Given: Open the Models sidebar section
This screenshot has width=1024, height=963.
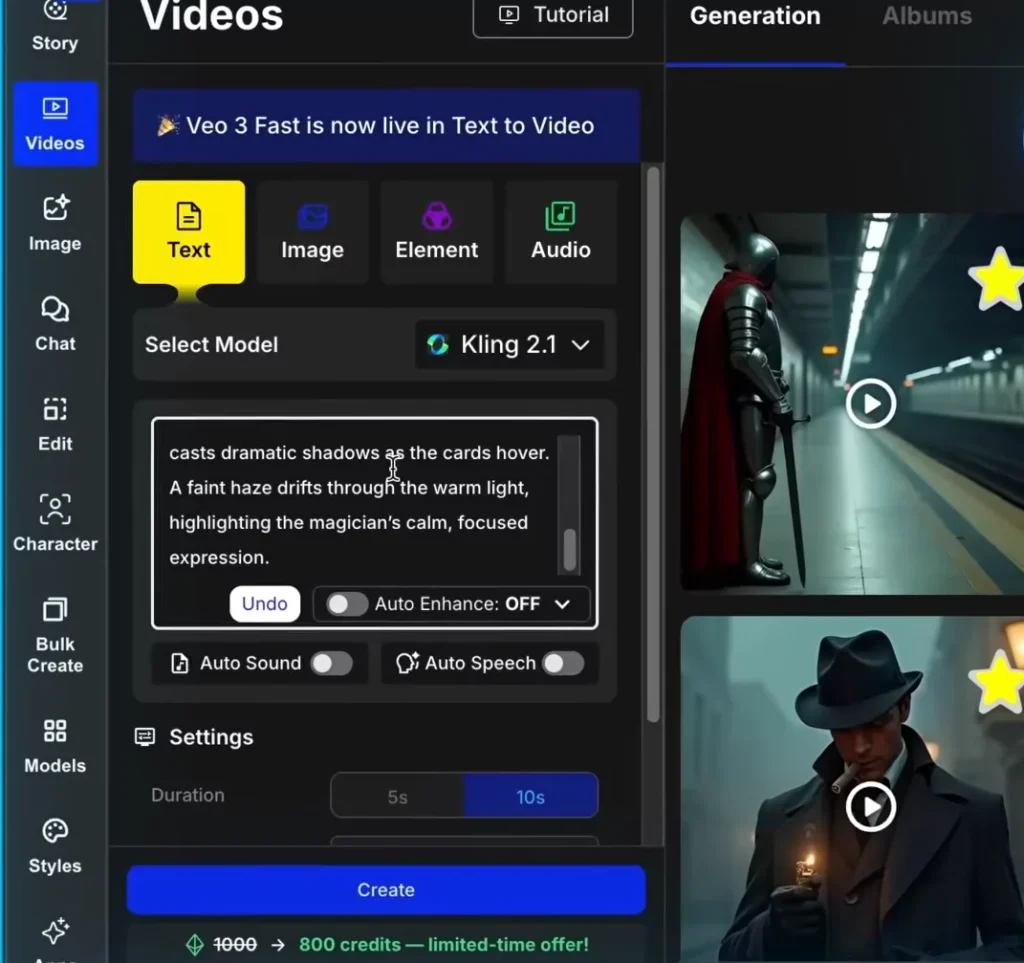Looking at the screenshot, I should pyautogui.click(x=55, y=745).
